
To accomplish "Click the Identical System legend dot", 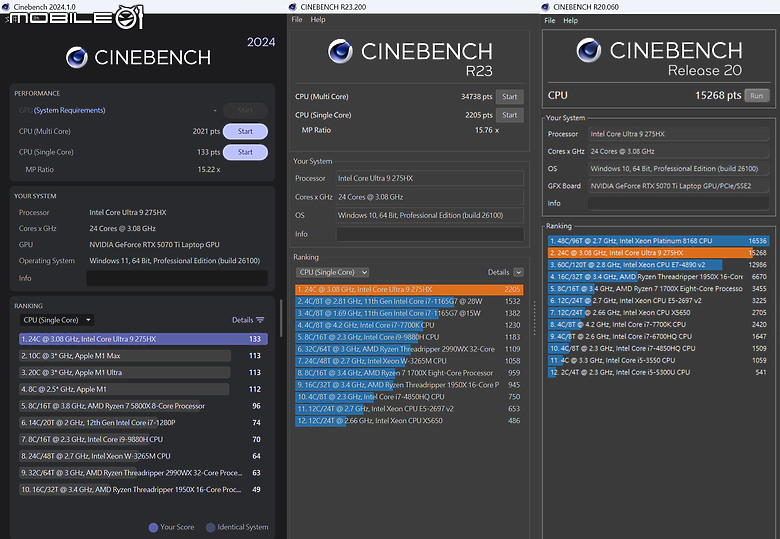I will pyautogui.click(x=211, y=527).
